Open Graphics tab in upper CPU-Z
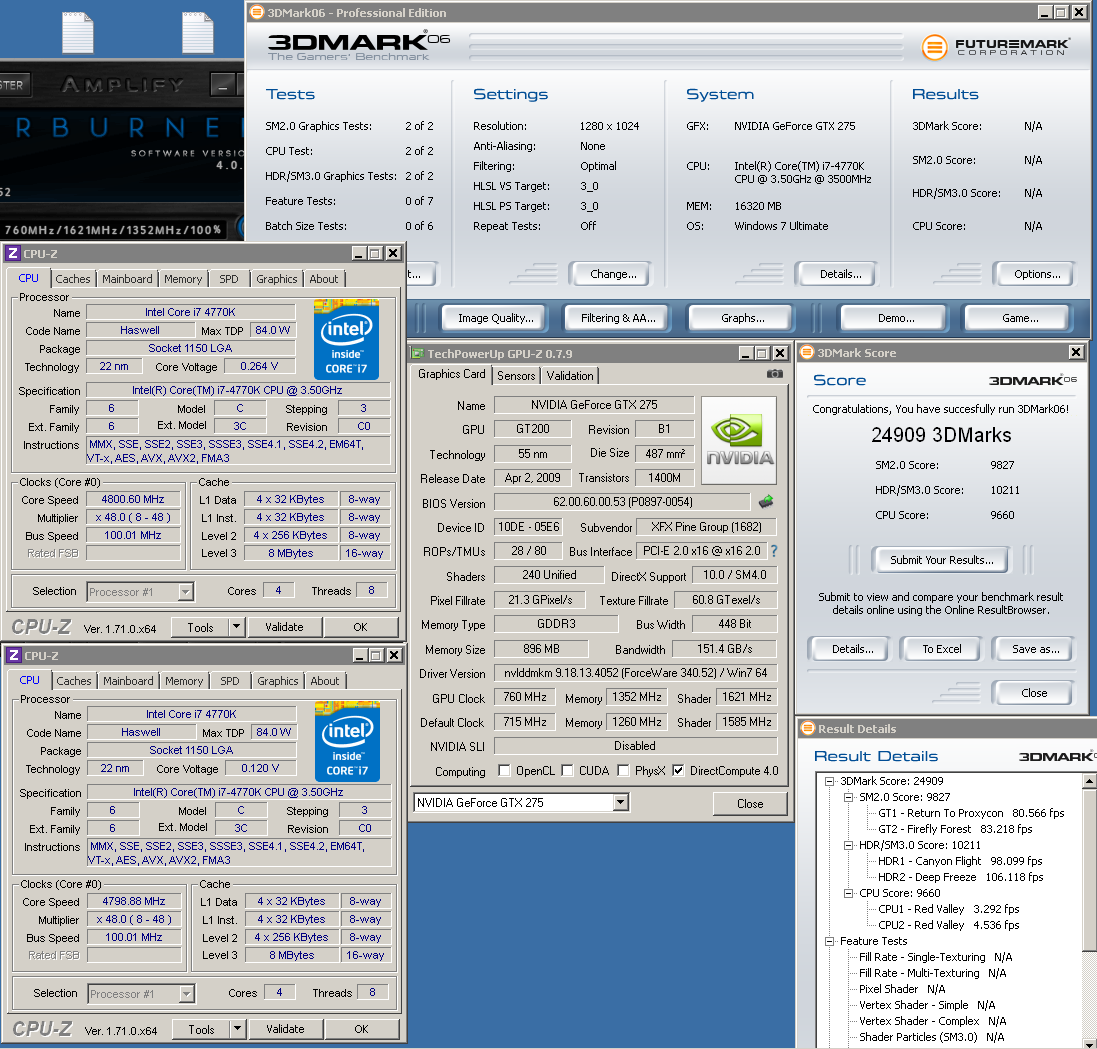 [276, 279]
